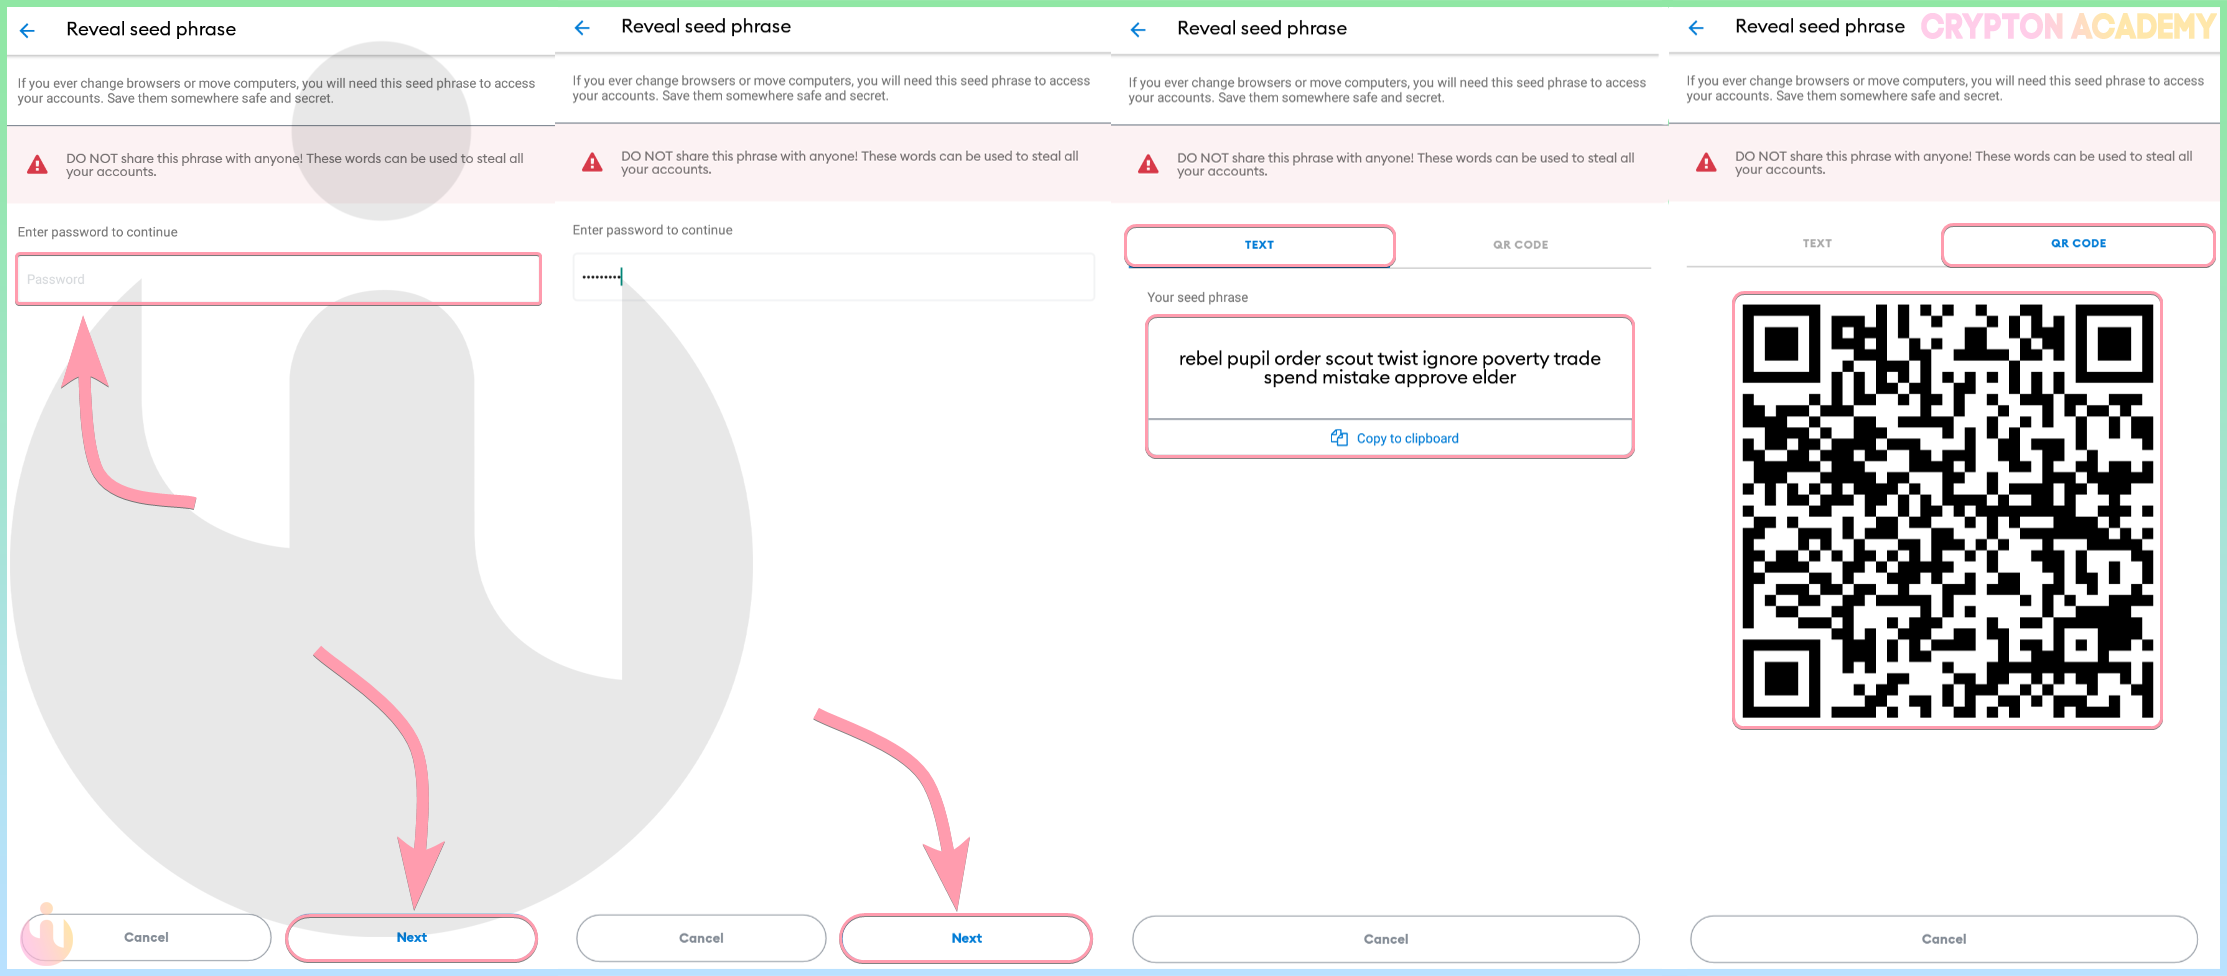Click the password field filled with dots
Image resolution: width=2227 pixels, height=976 pixels.
point(833,277)
